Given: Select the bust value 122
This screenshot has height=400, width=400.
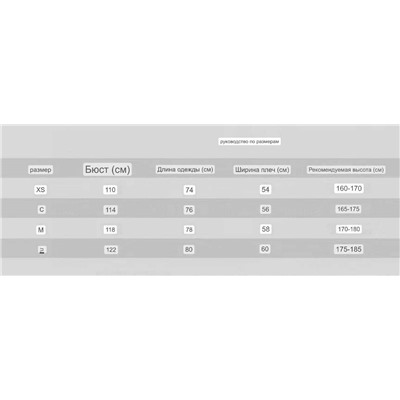Looking at the screenshot, I should click(111, 250).
